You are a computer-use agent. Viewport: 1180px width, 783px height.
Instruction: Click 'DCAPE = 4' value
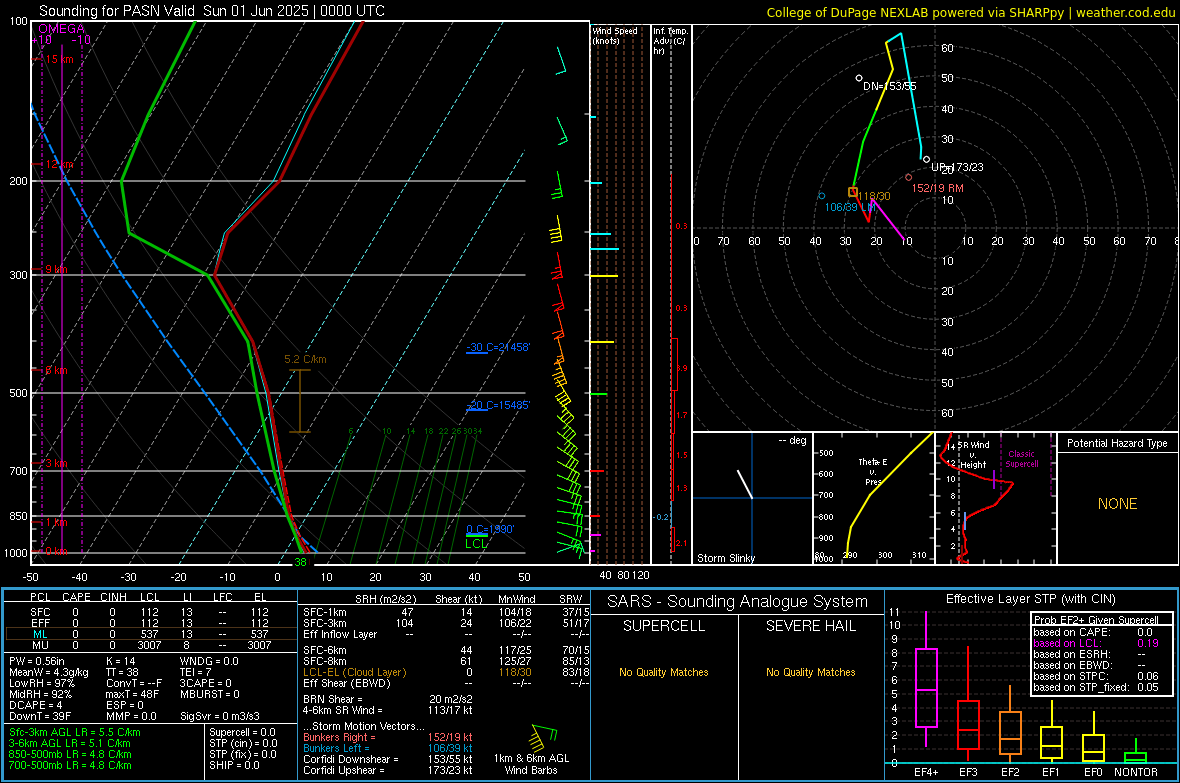coord(35,705)
